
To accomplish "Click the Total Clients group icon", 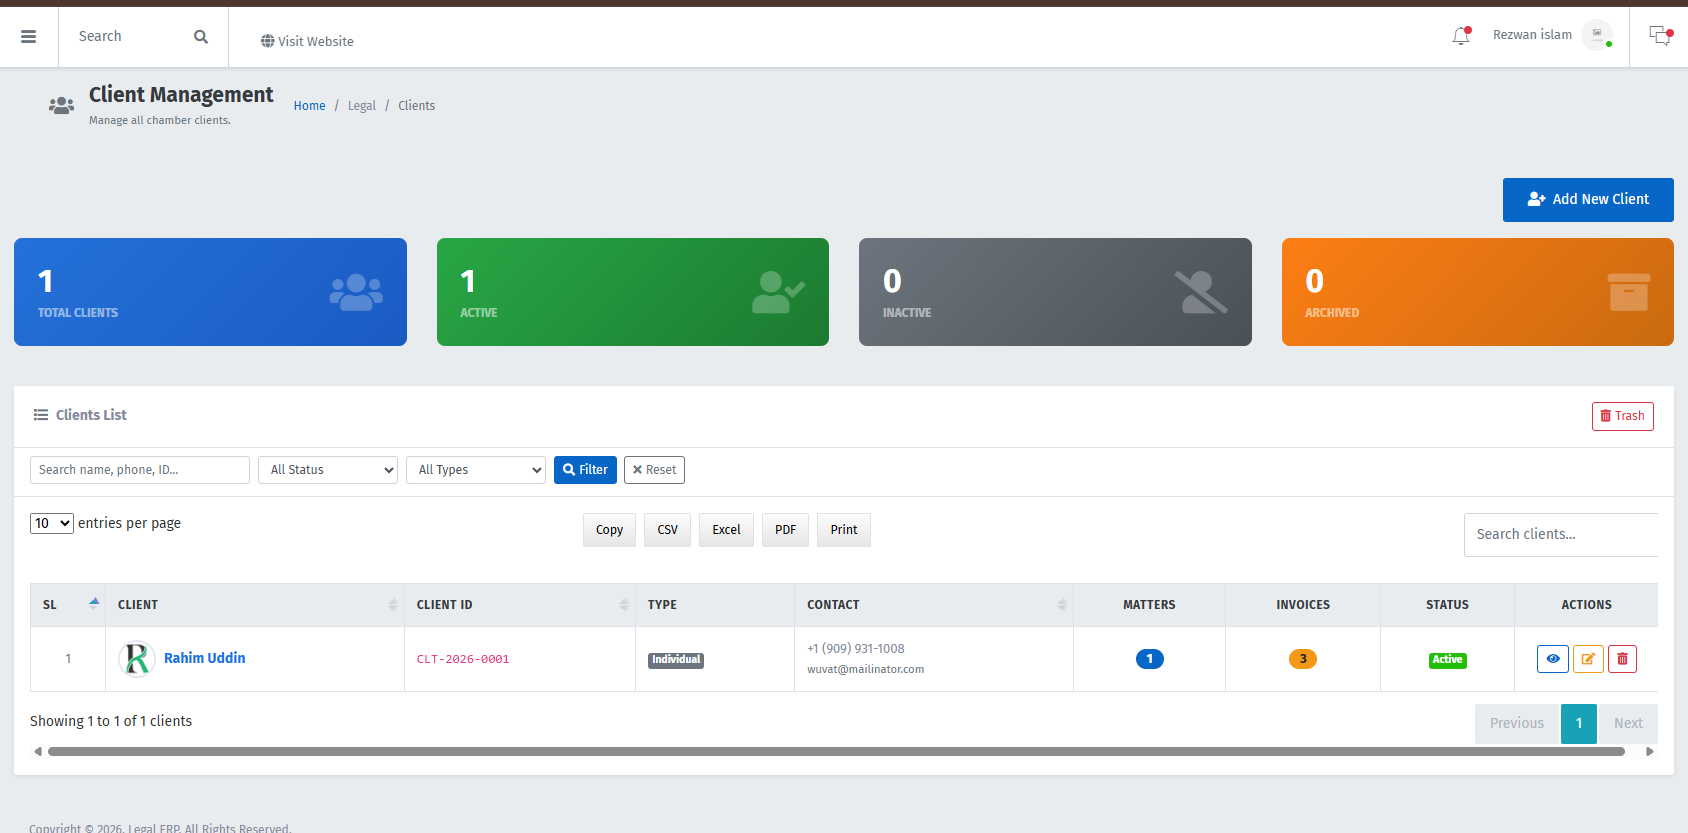I will coord(356,293).
